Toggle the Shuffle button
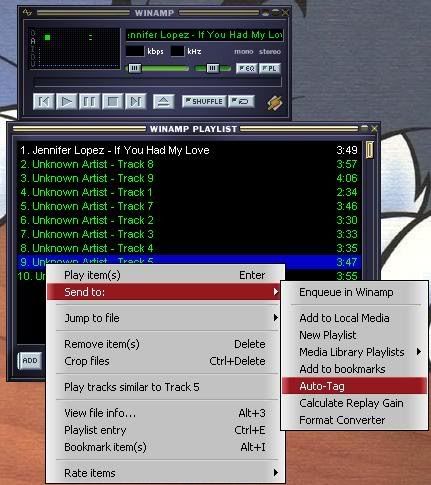The image size is (431, 485). 204,101
